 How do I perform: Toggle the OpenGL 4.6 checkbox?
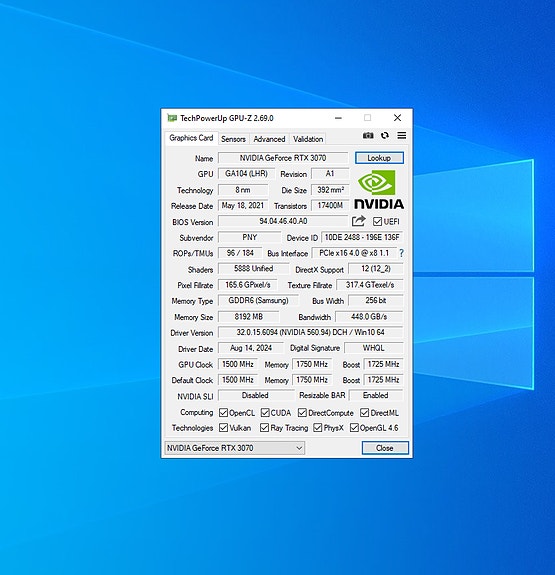tap(354, 428)
